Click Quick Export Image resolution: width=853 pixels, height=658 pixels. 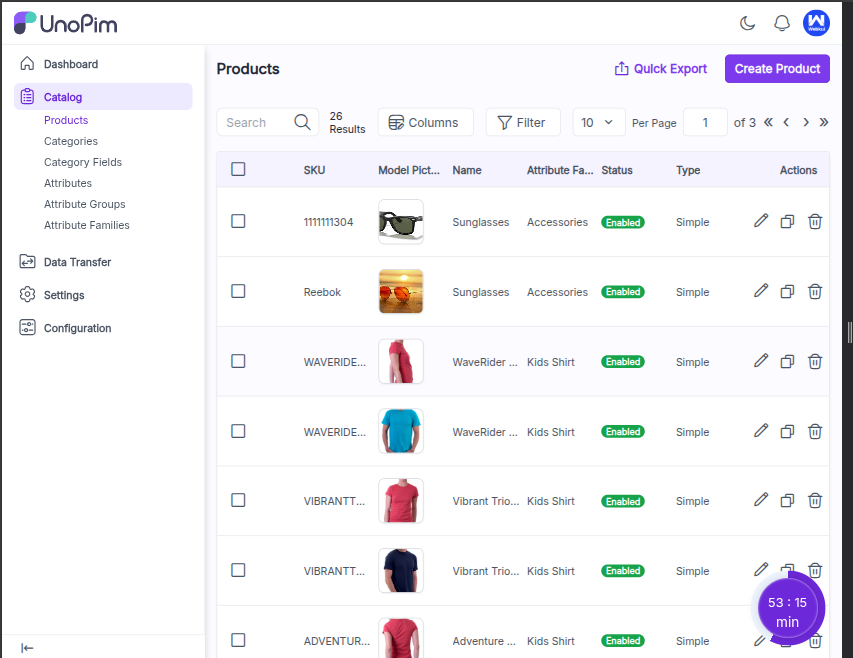(660, 69)
